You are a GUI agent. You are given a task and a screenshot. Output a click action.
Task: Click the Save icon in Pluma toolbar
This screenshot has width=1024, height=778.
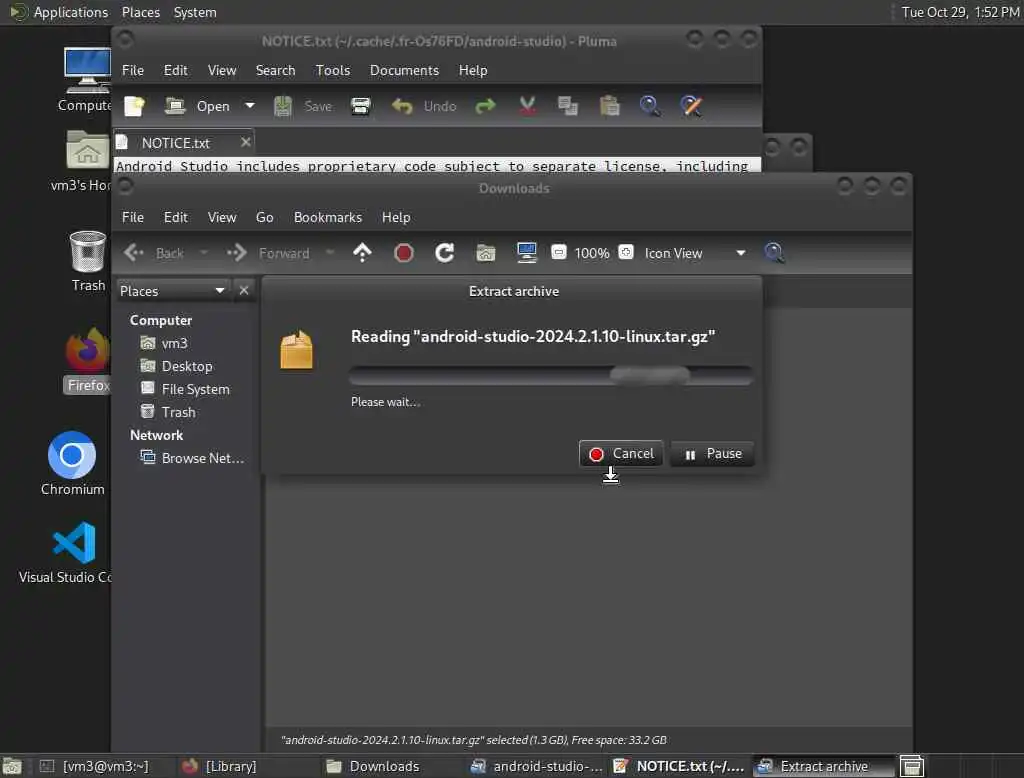coord(282,106)
